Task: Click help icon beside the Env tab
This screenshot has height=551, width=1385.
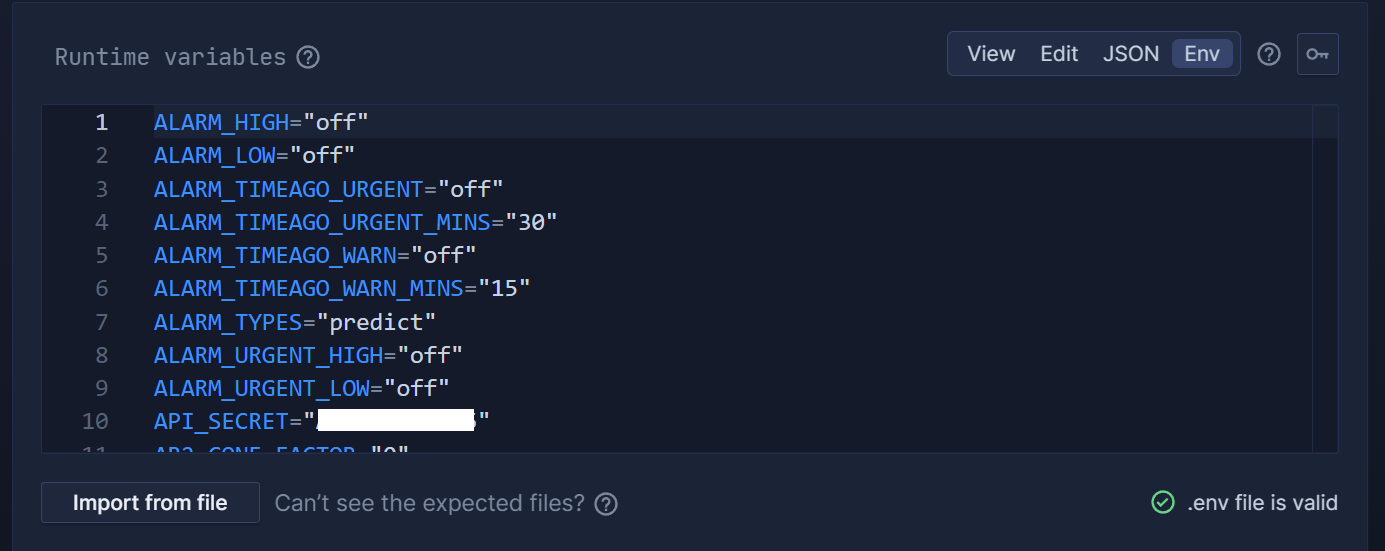Action: (x=1269, y=54)
